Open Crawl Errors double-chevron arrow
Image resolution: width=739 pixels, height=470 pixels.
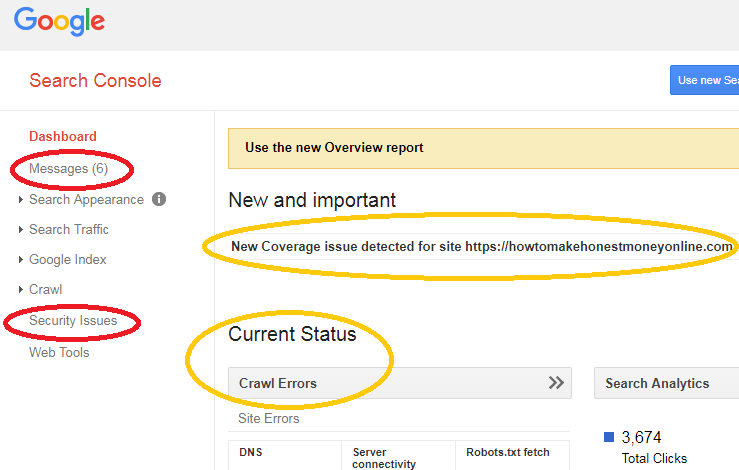pos(556,383)
